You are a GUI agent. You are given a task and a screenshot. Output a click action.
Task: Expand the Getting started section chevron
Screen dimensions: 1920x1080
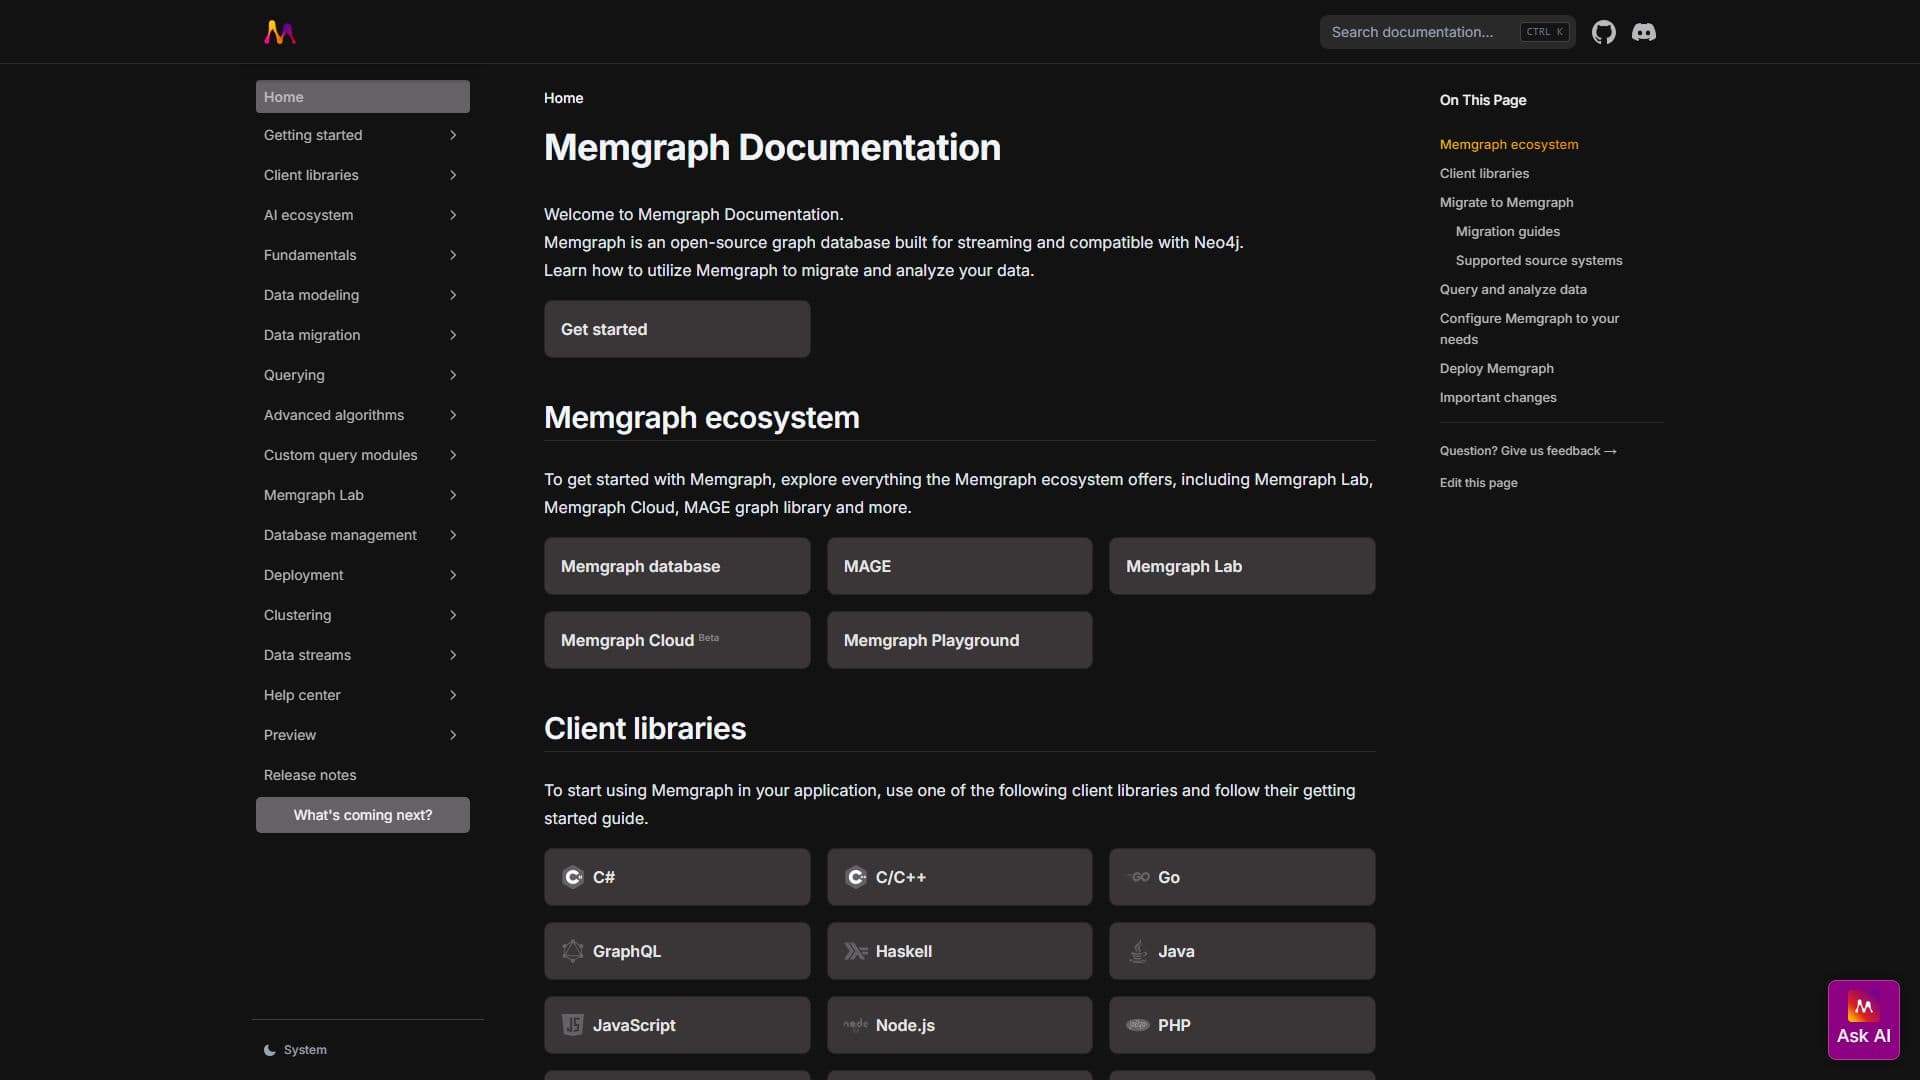click(x=453, y=135)
